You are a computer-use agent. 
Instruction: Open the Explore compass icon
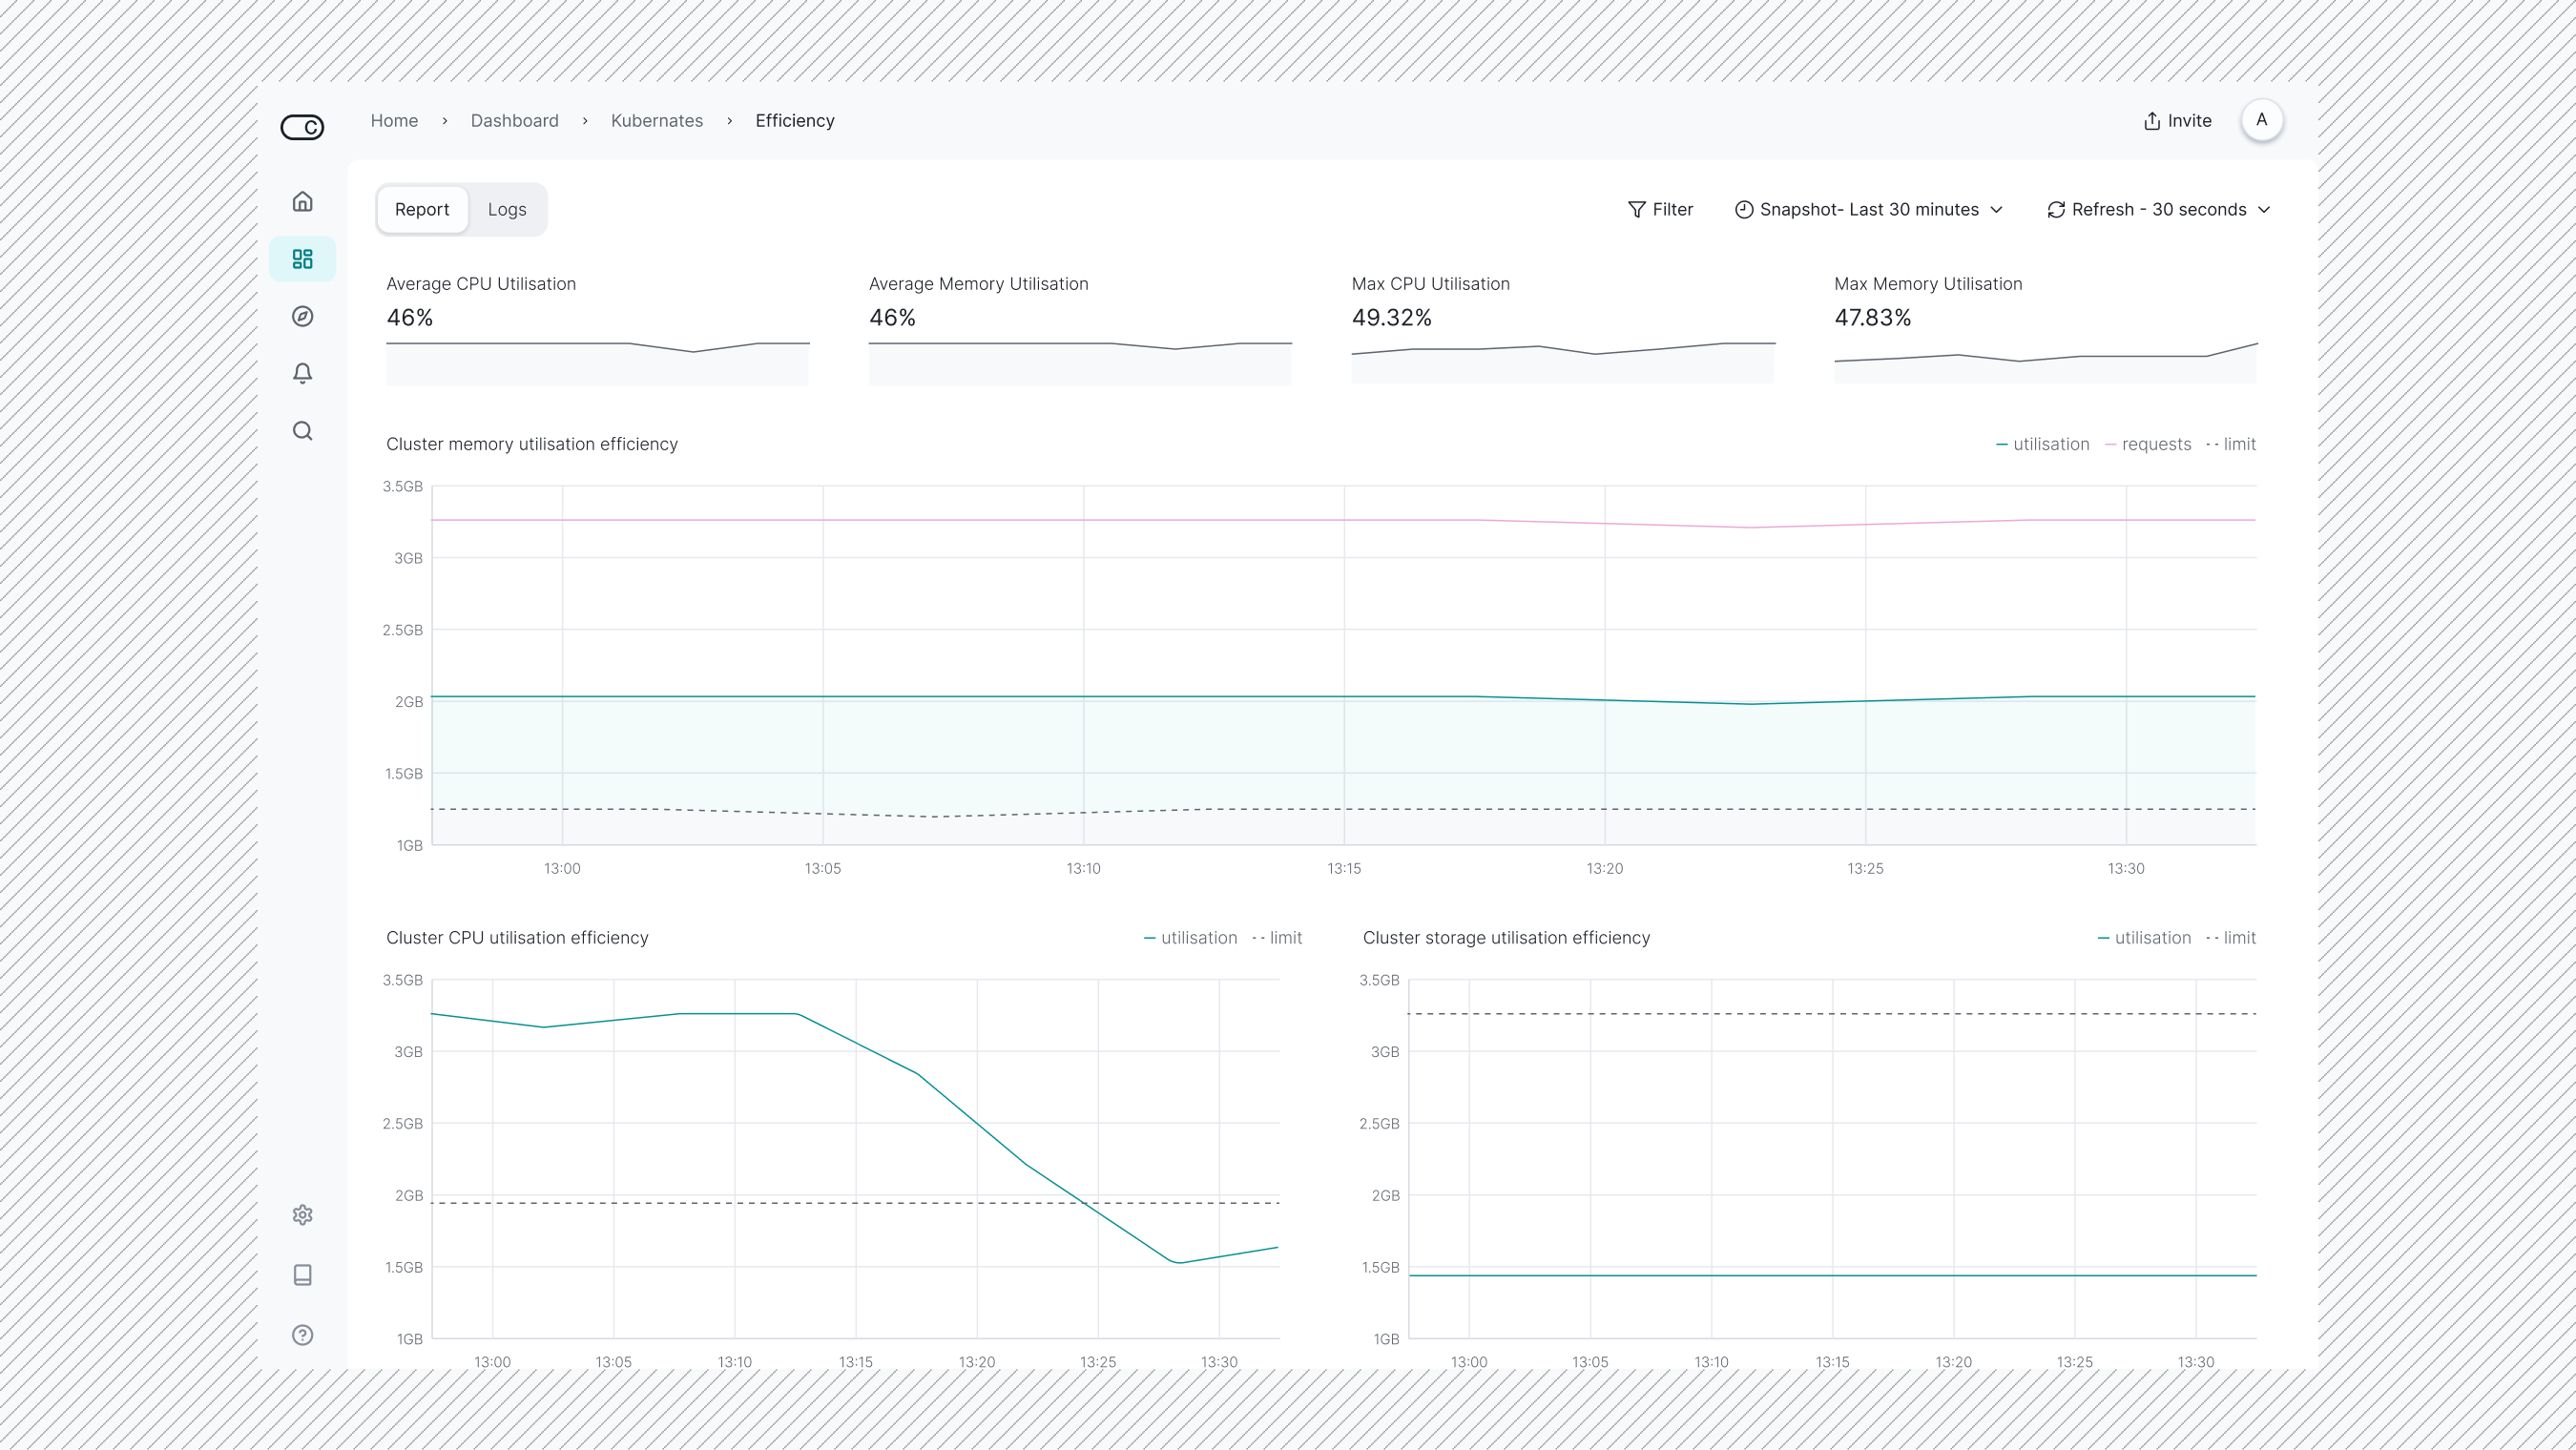point(302,316)
